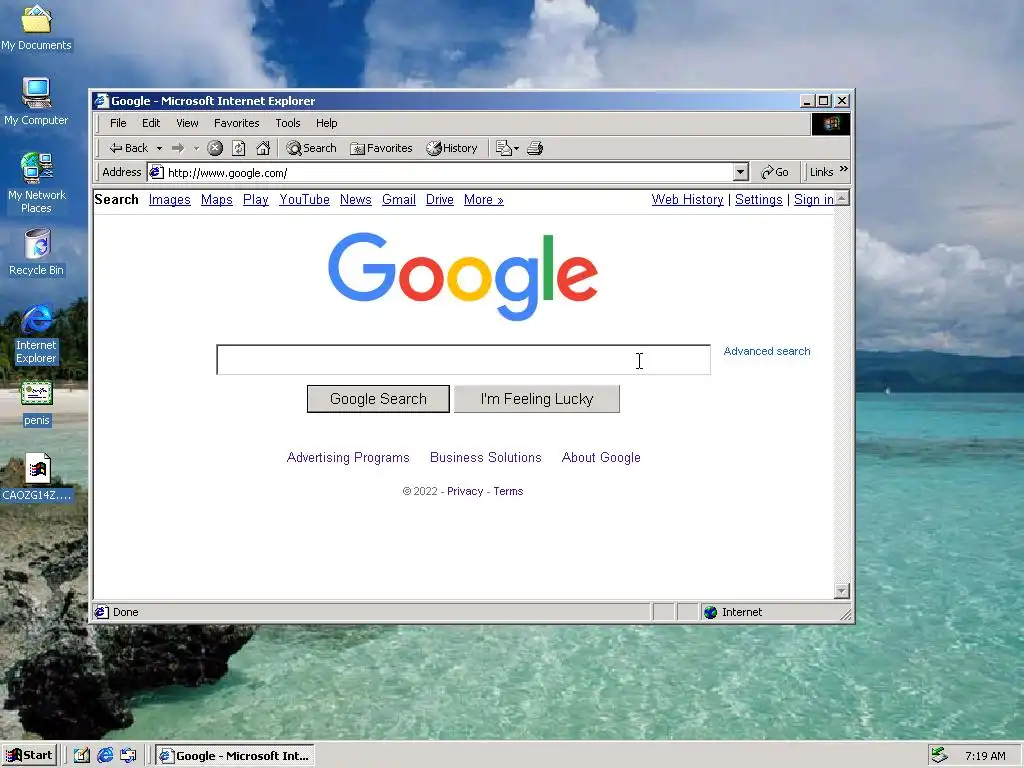This screenshot has height=768, width=1024.
Task: Click the Refresh page icon
Action: tap(239, 148)
